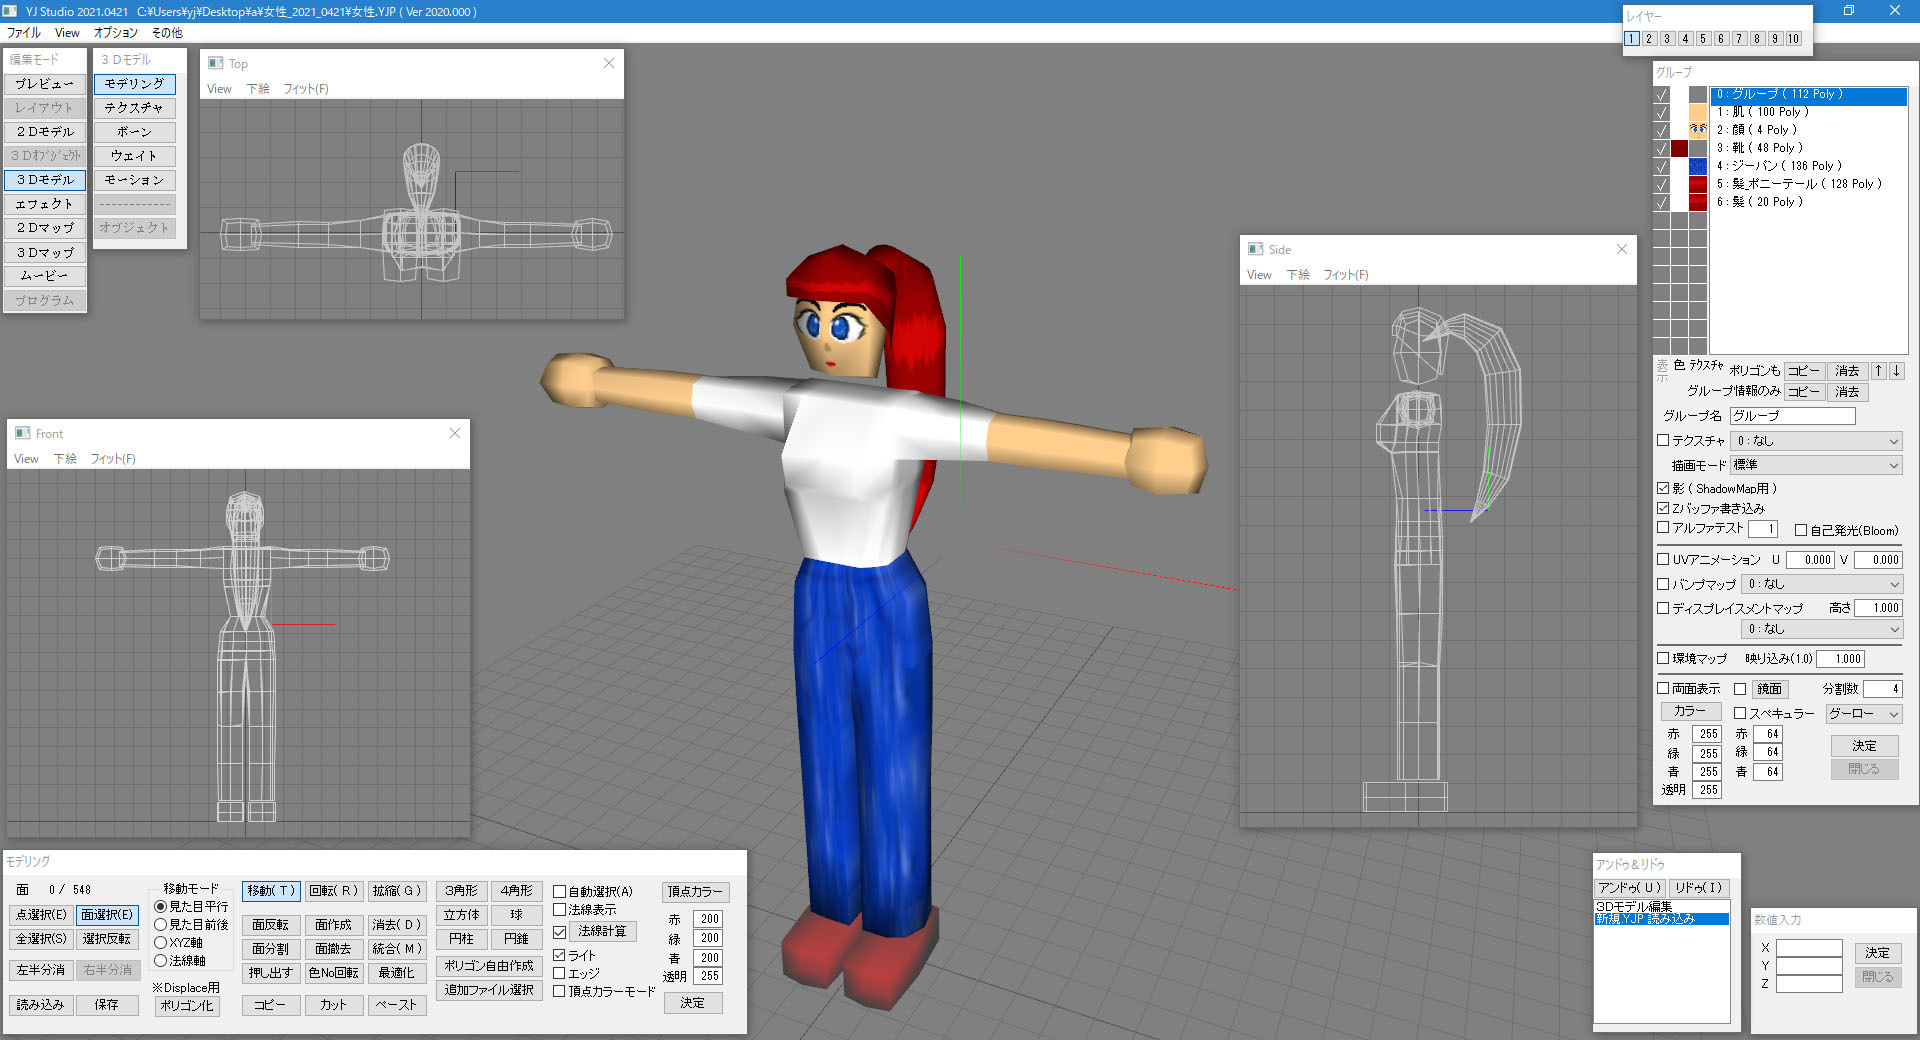This screenshot has width=1920, height=1040.
Task: Toggle the 両面表示 checkbox
Action: pos(1664,688)
